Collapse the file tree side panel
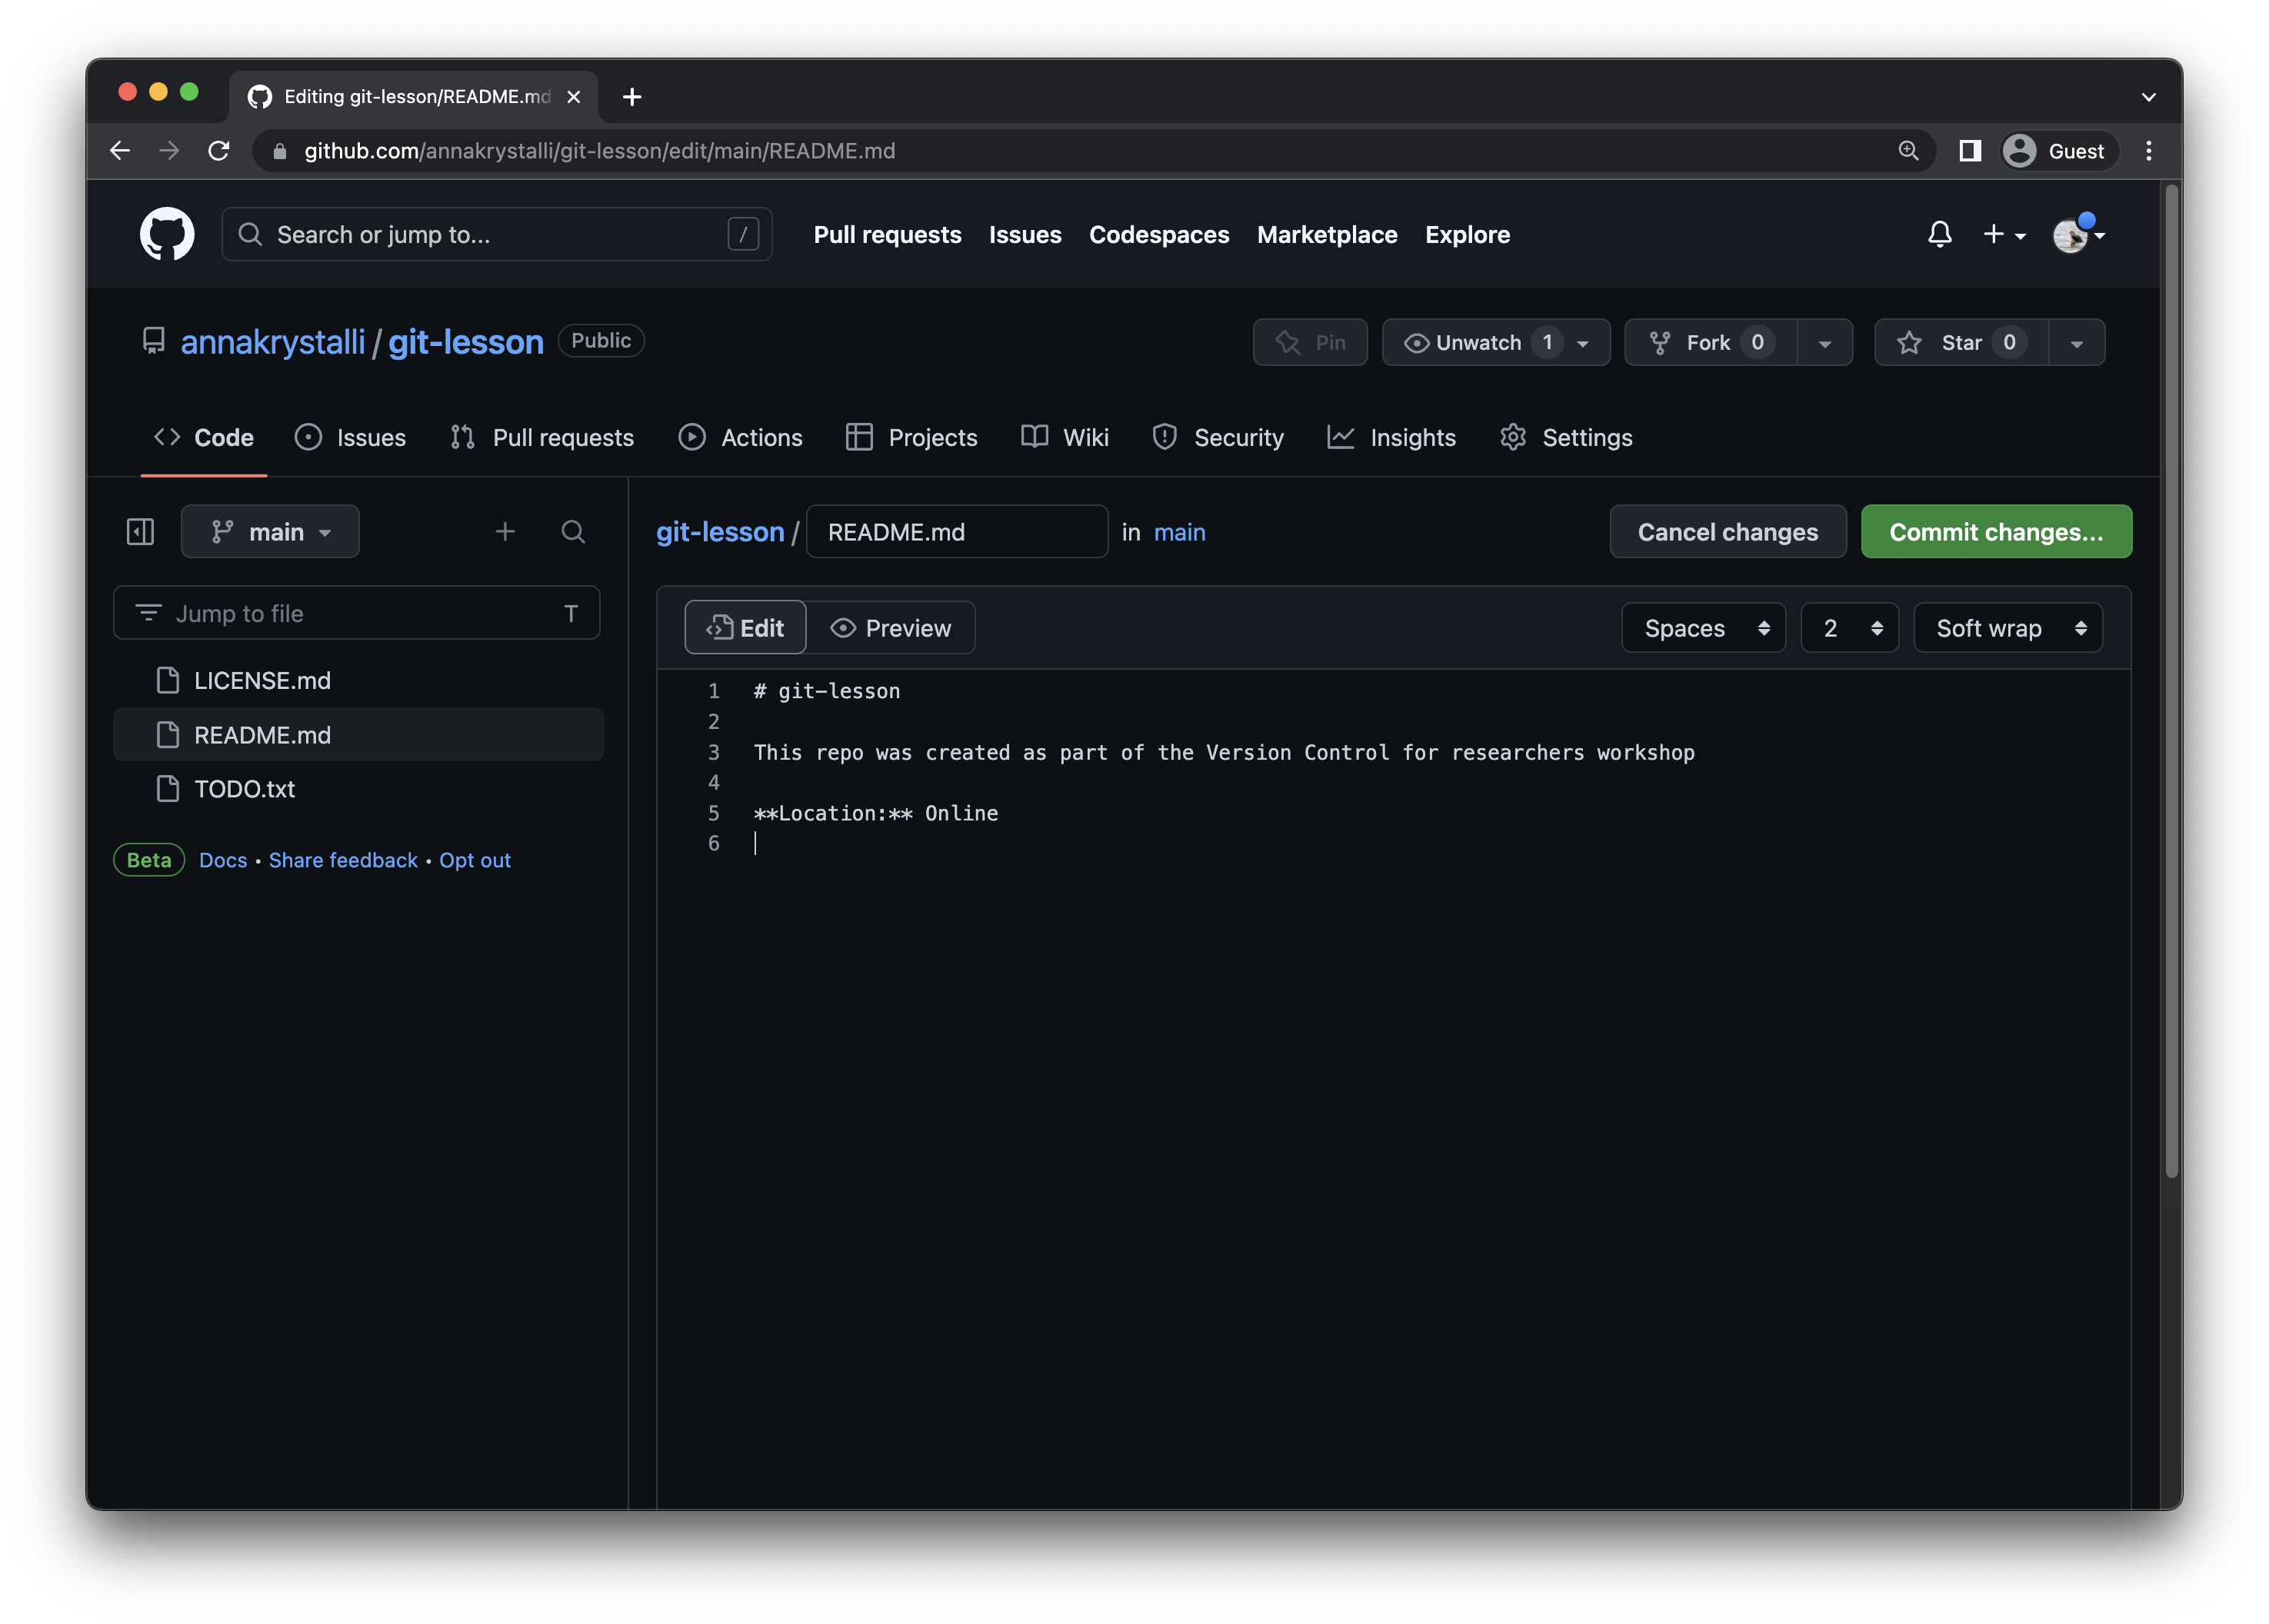 click(140, 531)
